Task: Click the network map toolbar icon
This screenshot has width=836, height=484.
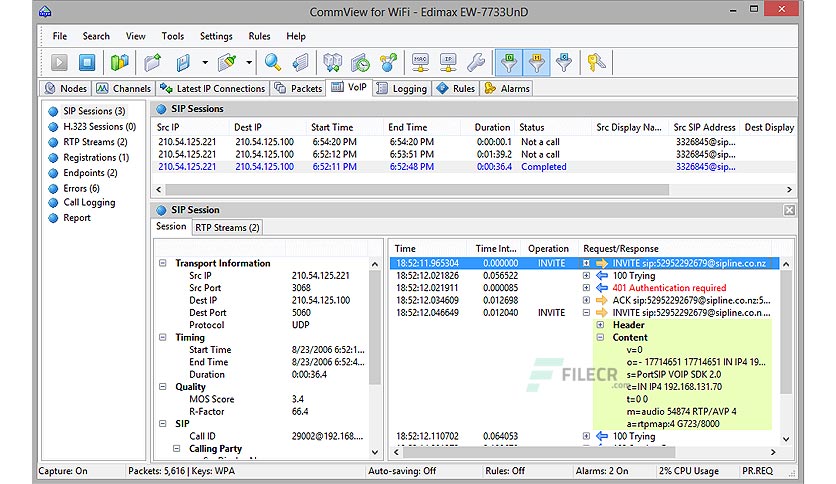Action: coord(333,63)
